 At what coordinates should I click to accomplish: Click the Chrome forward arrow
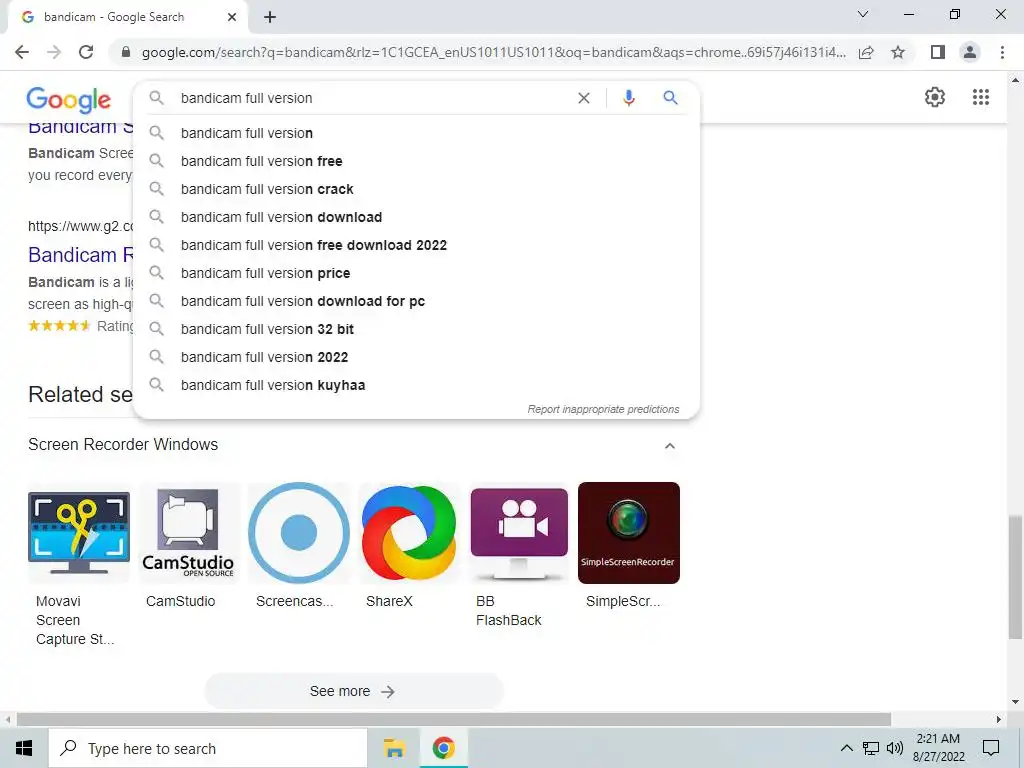pos(54,52)
